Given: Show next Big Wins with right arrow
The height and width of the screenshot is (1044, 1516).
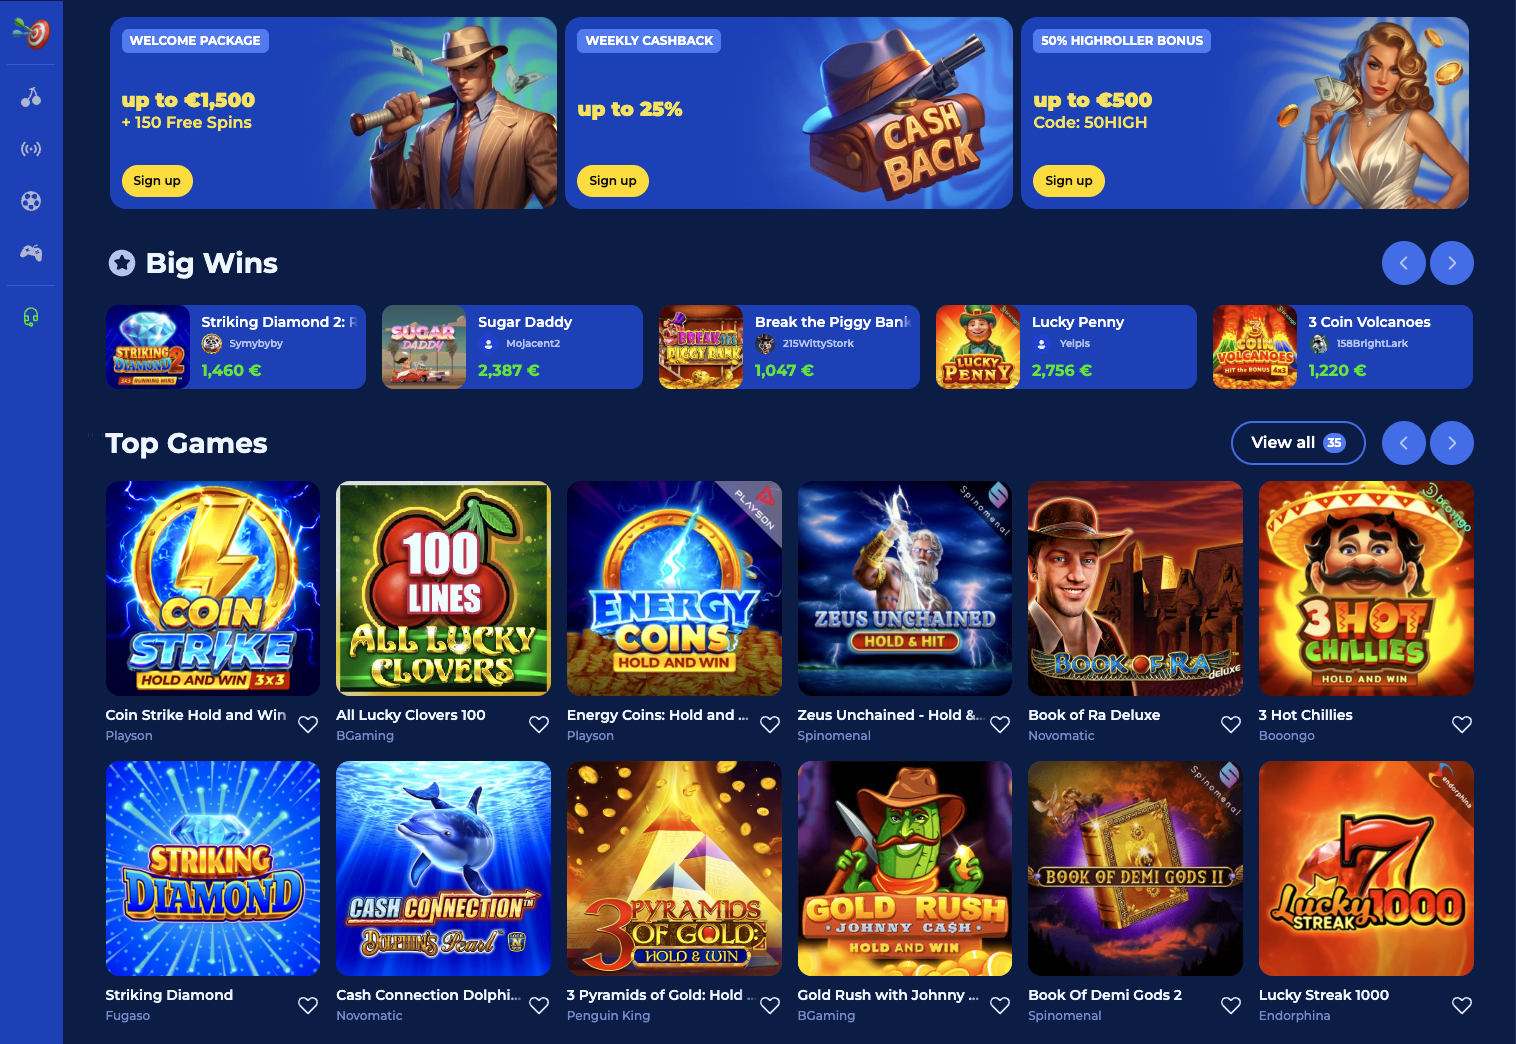Looking at the screenshot, I should (1452, 263).
